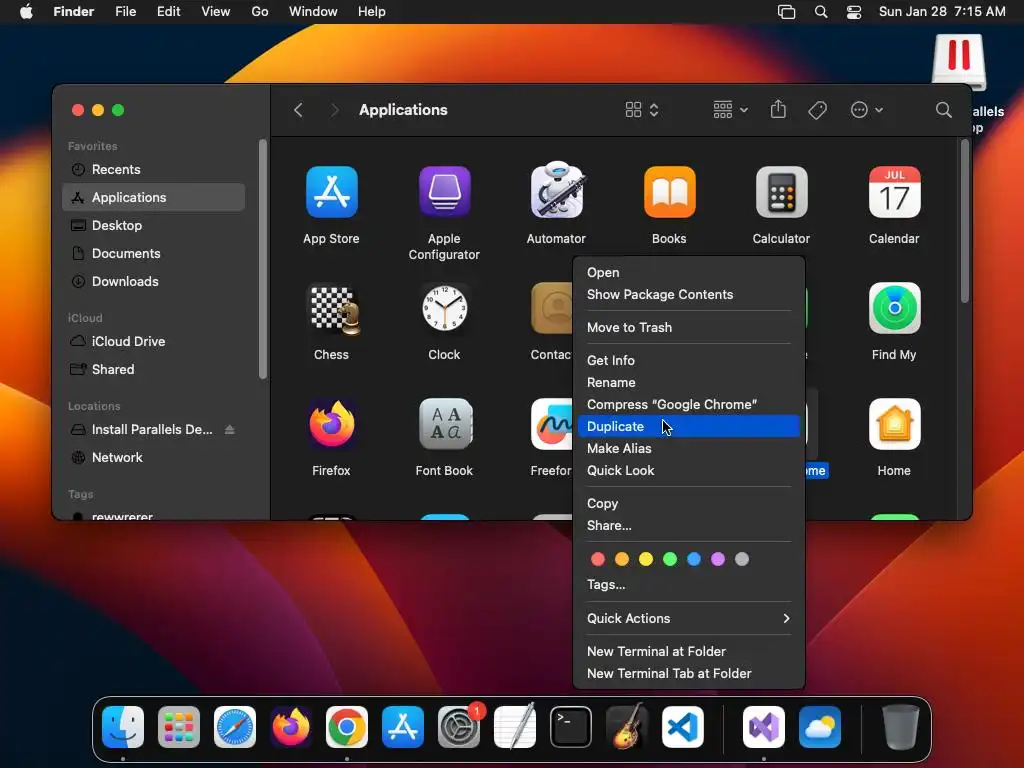Select the Find My app icon
The image size is (1024, 768).
tap(894, 308)
